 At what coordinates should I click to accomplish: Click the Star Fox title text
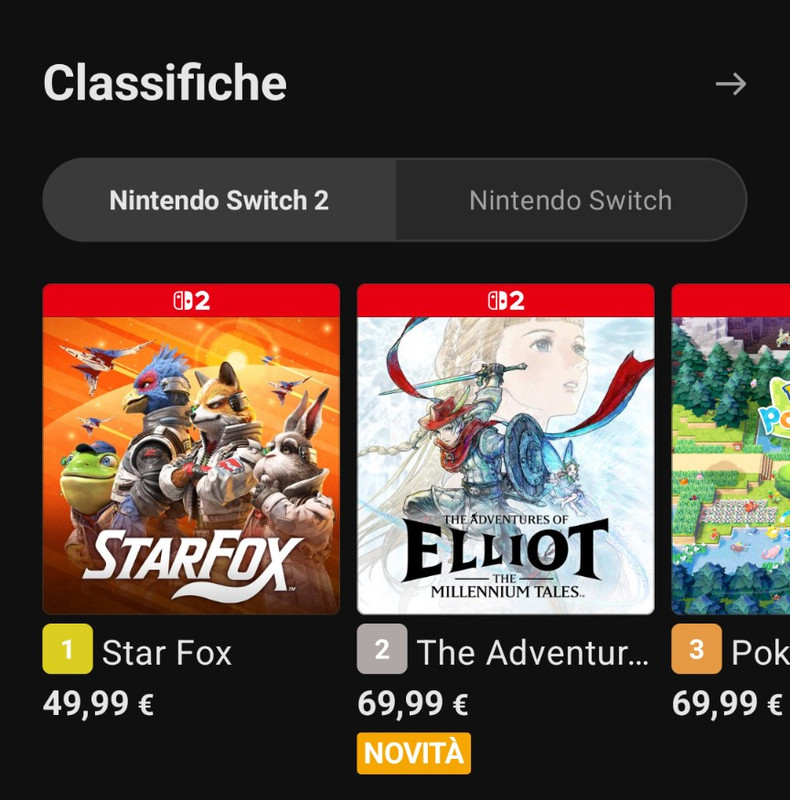167,653
